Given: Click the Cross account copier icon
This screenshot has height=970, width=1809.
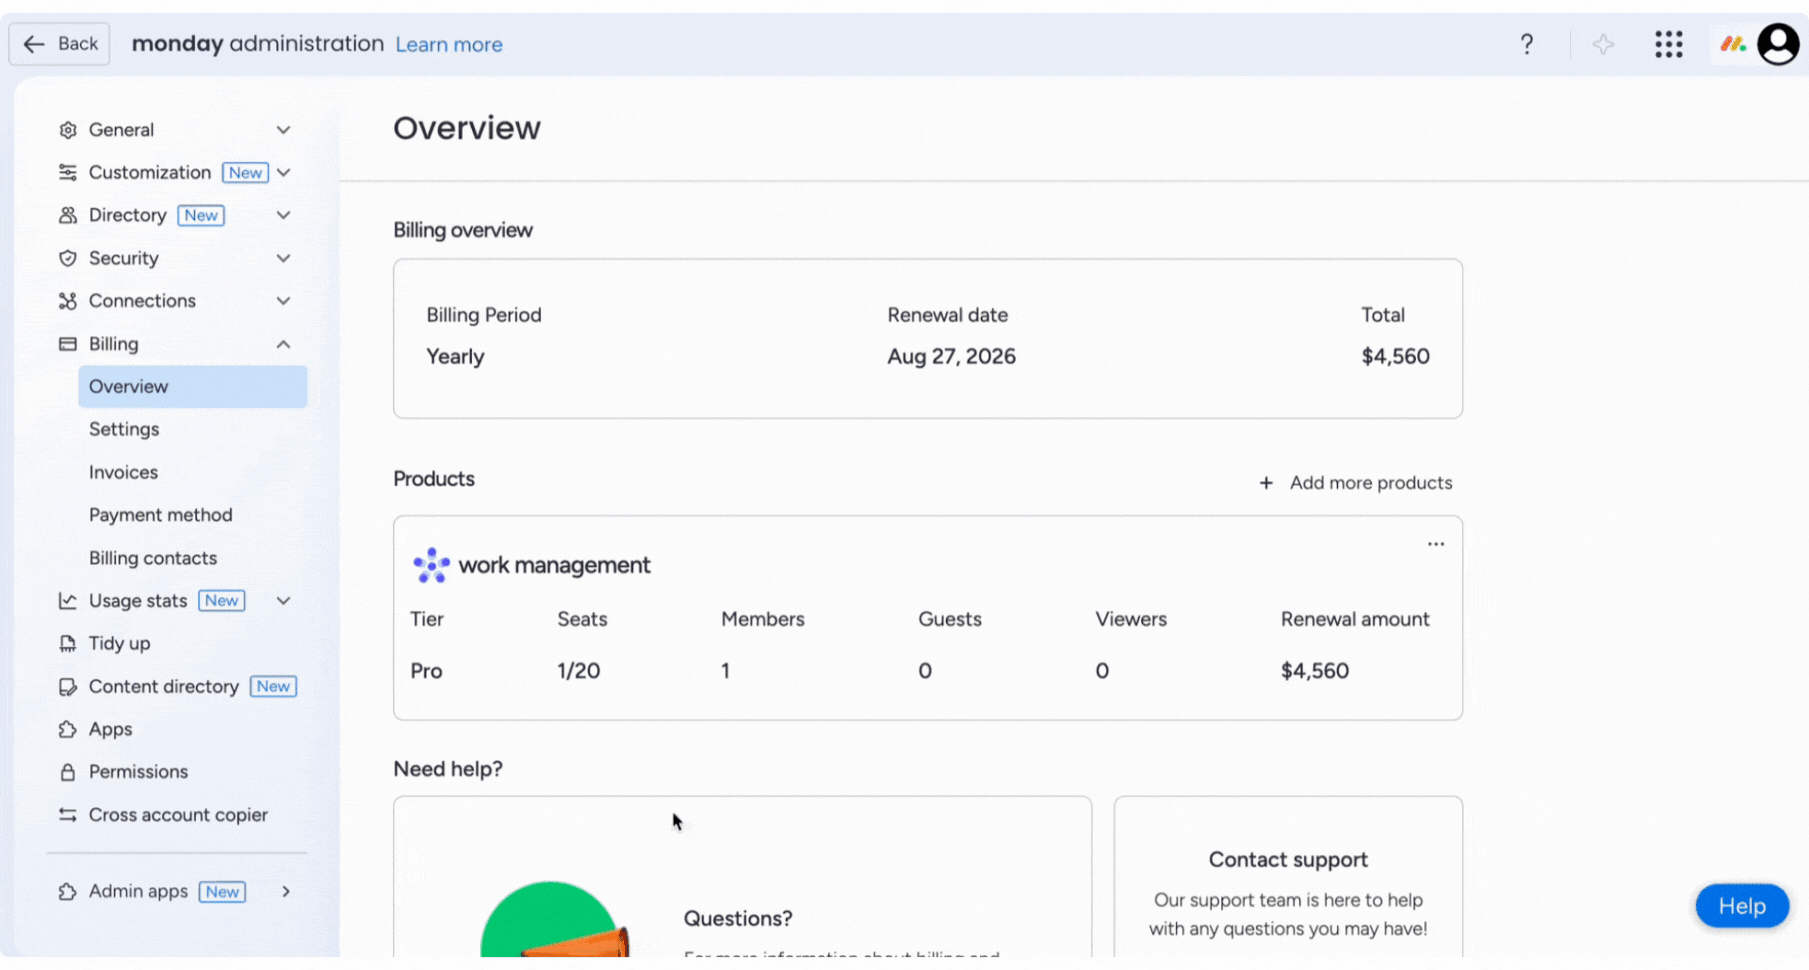Looking at the screenshot, I should coord(67,814).
